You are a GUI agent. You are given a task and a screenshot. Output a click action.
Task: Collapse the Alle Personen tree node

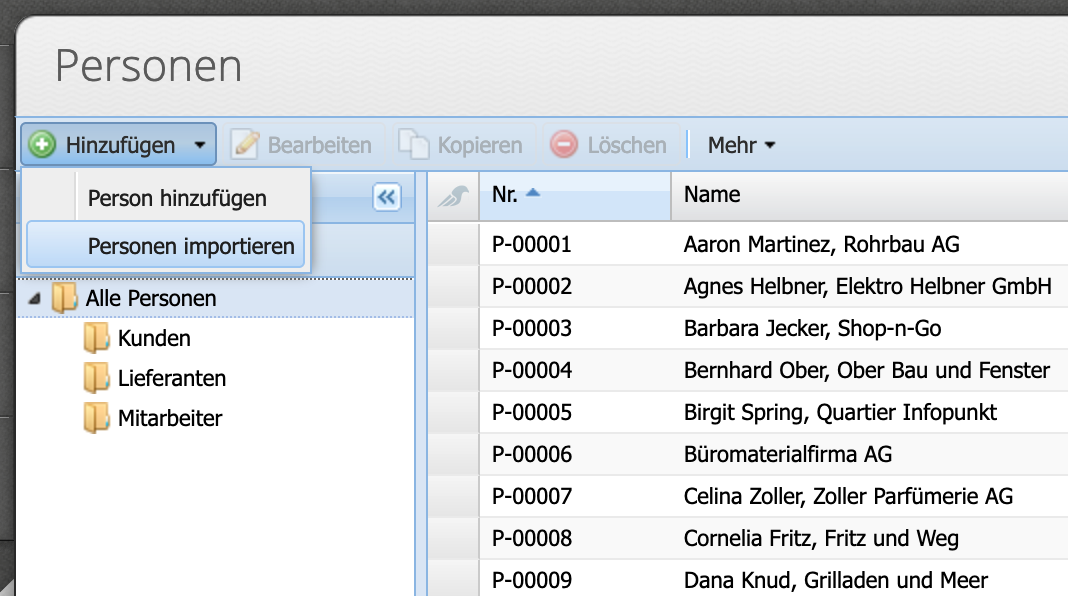(34, 298)
